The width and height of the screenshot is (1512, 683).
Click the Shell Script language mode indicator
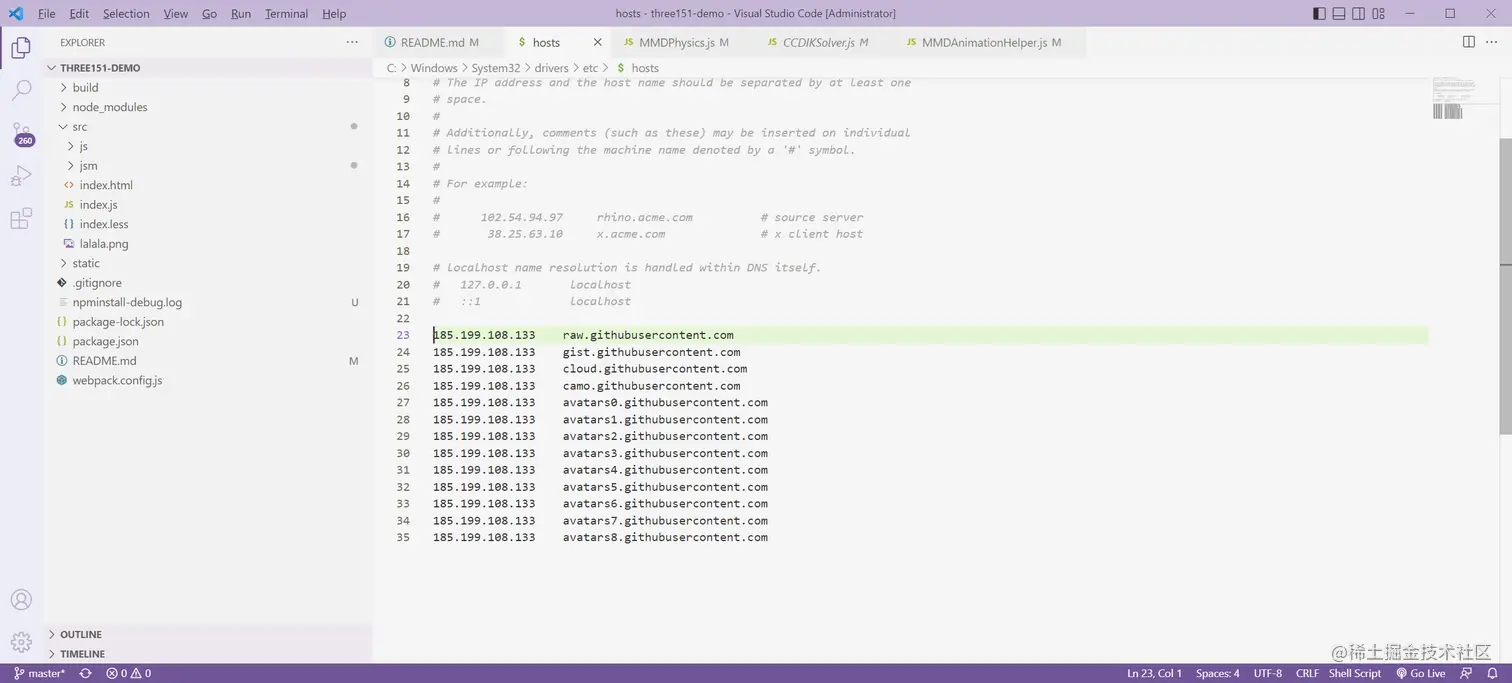1354,673
